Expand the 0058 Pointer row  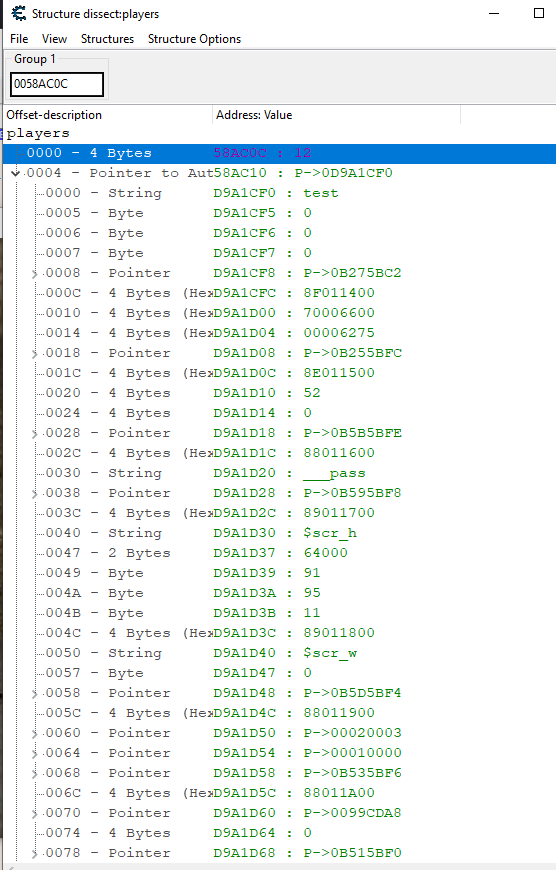[x=34, y=694]
